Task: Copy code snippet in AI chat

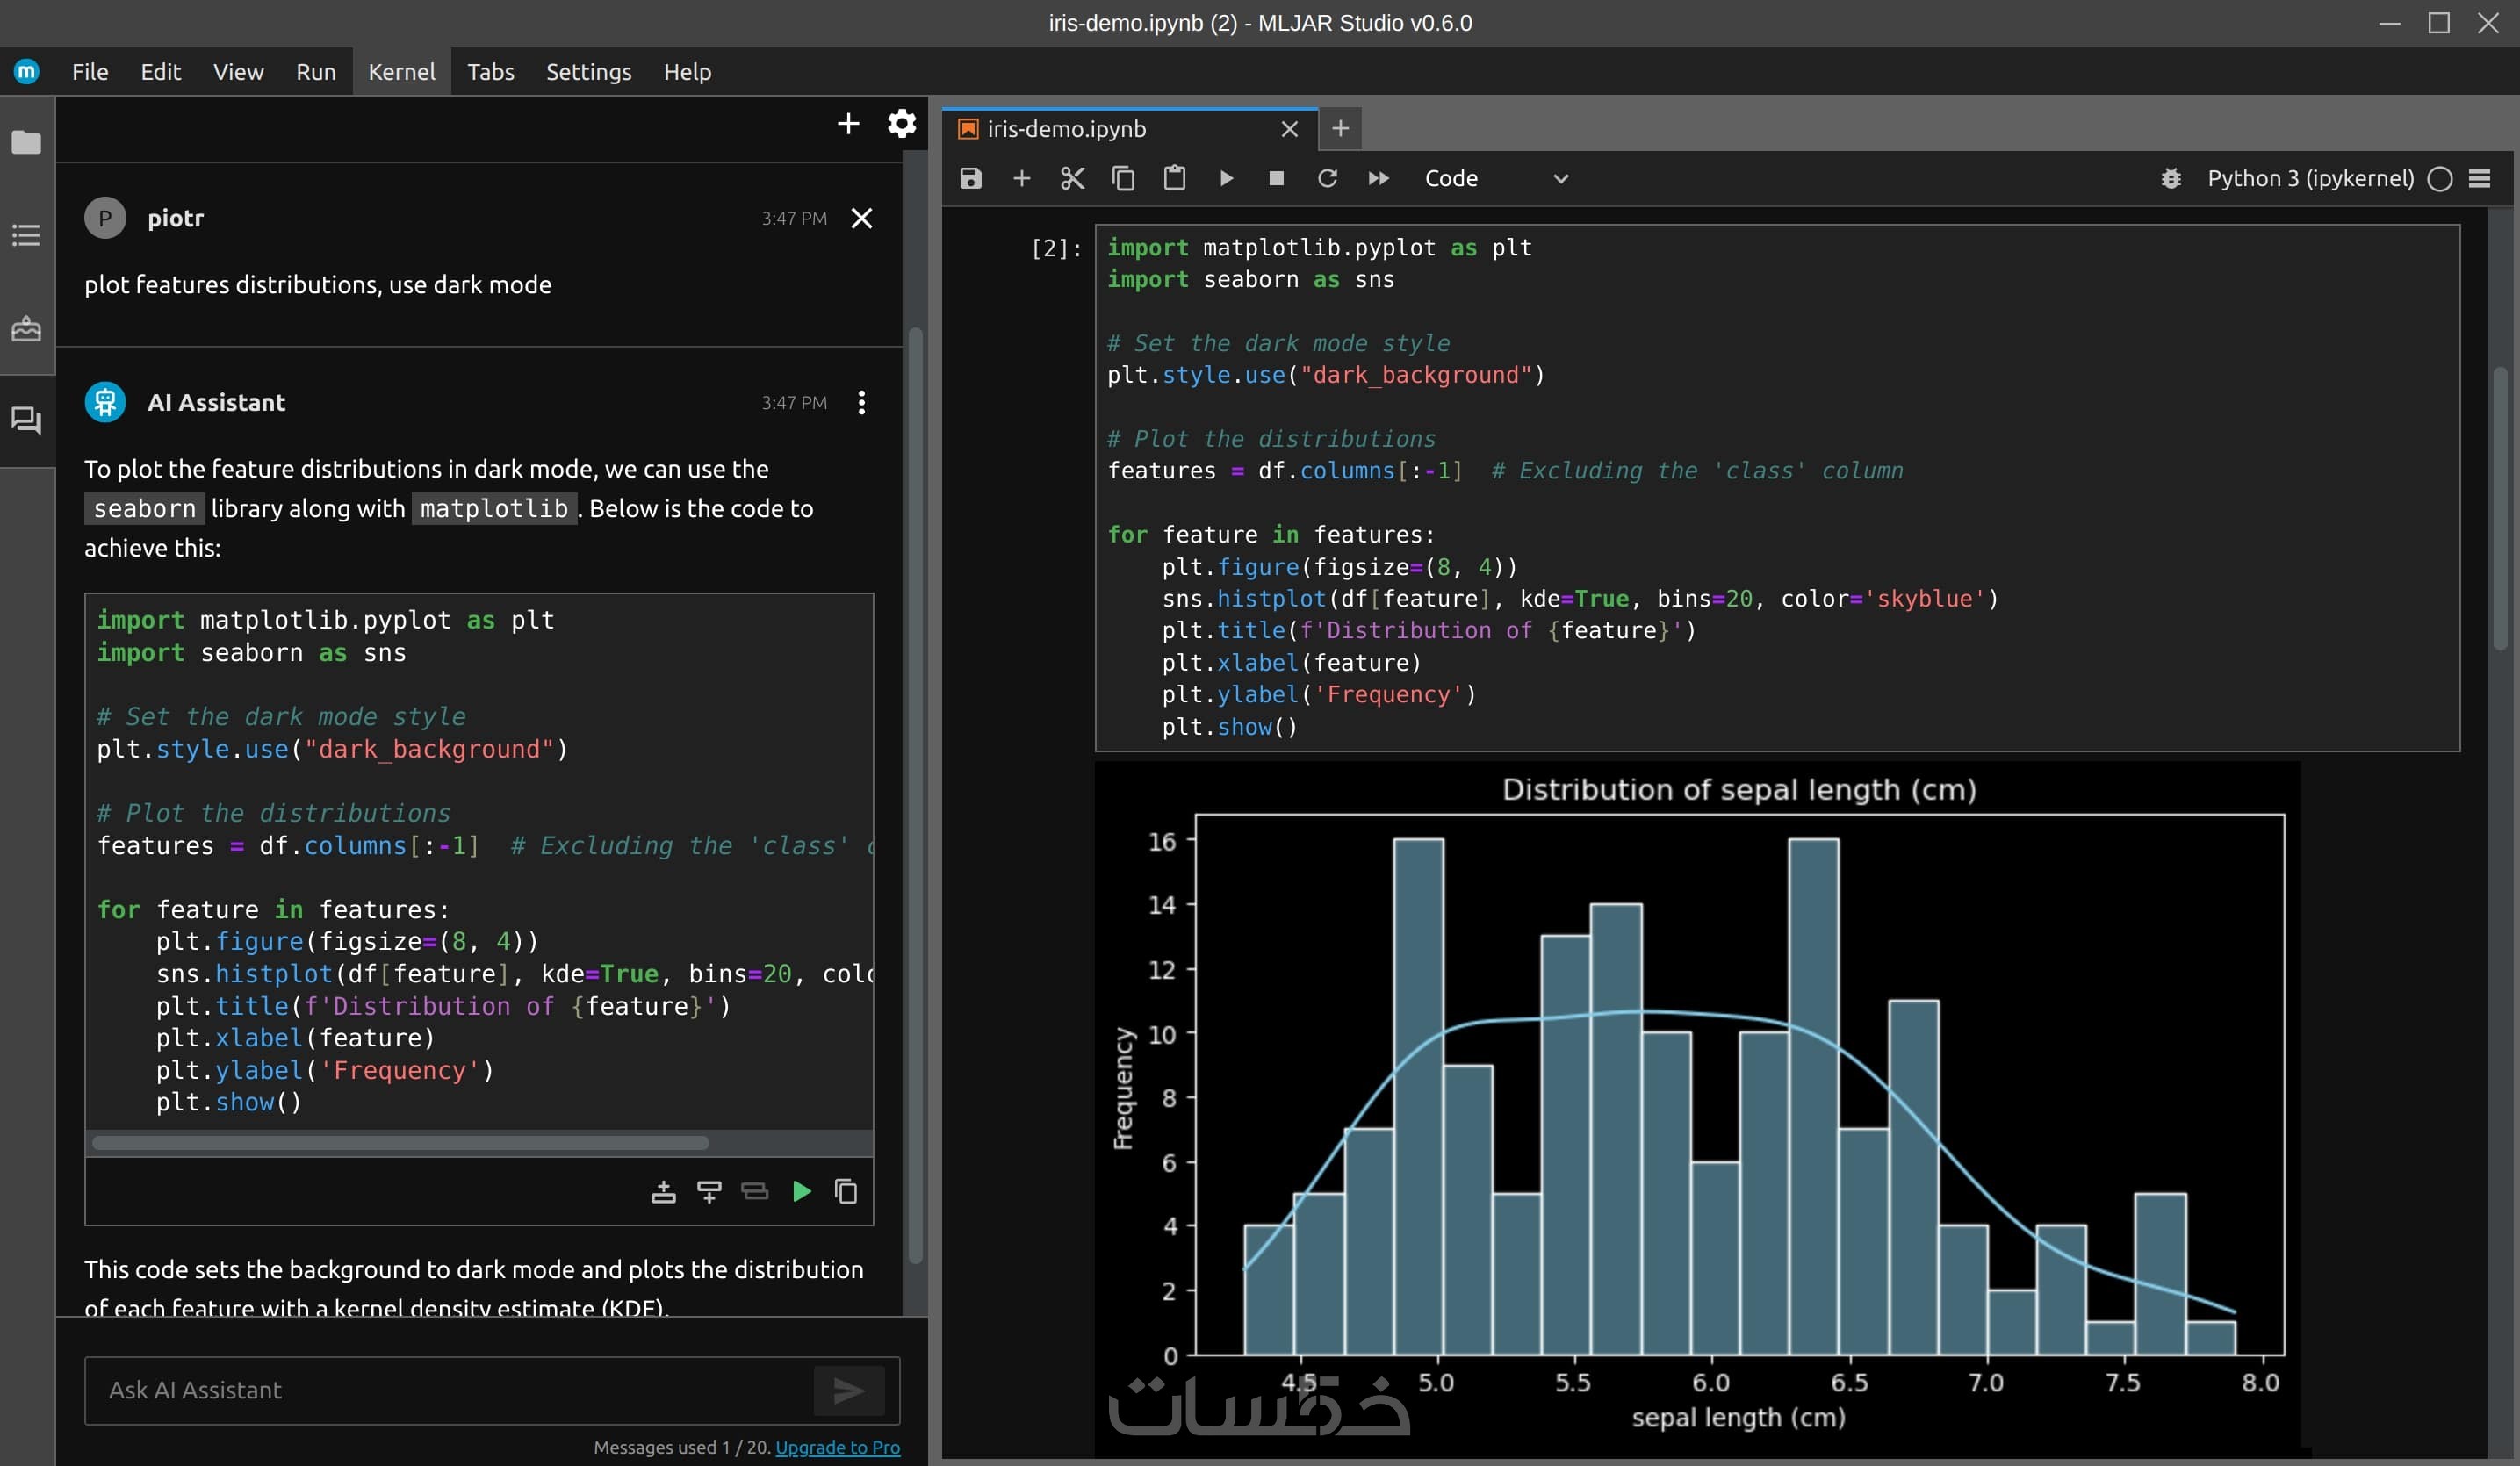Action: click(846, 1191)
